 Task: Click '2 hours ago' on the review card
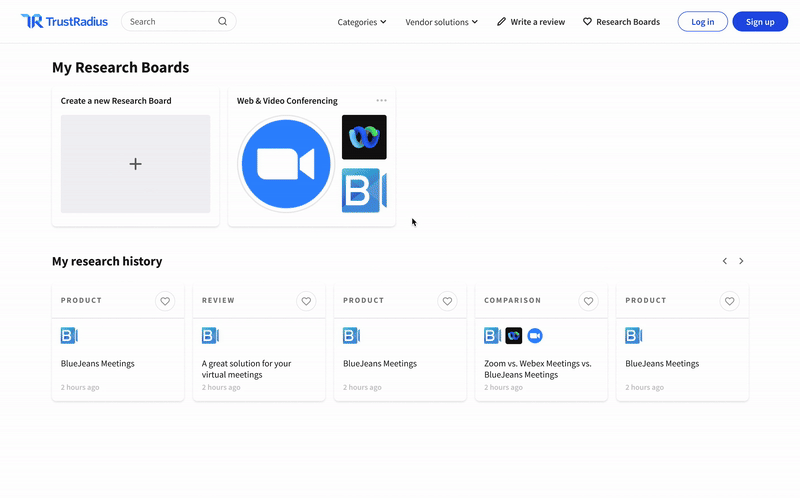tap(221, 387)
